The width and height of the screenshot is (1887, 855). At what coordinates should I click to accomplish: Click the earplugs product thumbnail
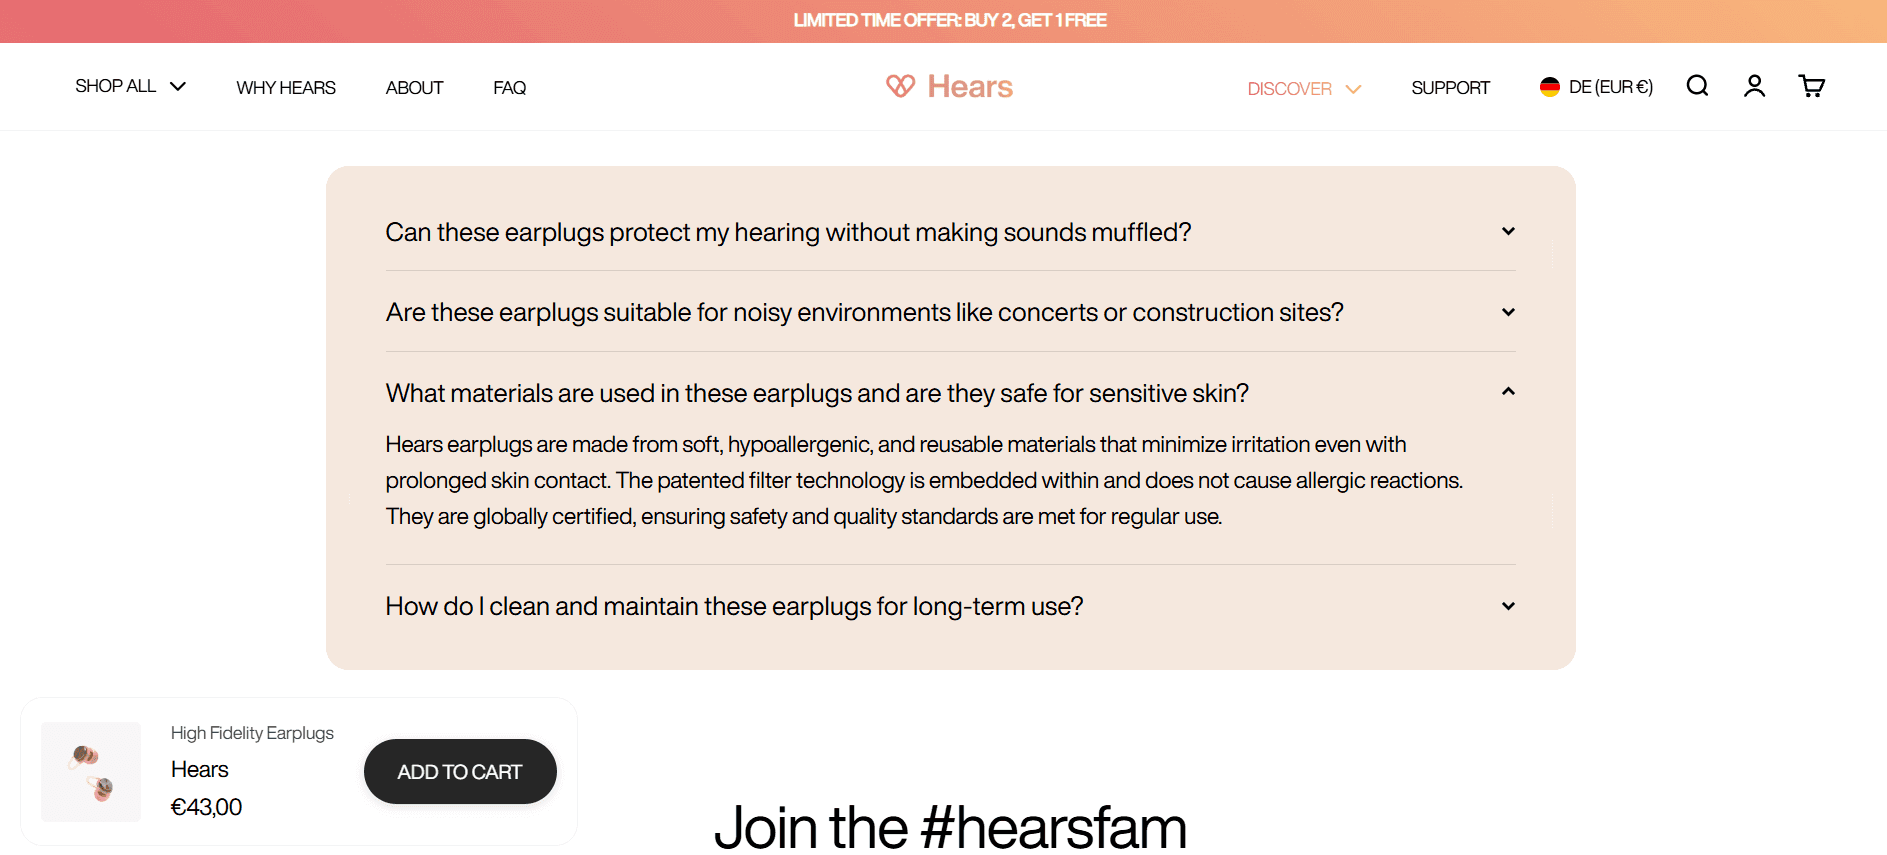[x=91, y=772]
